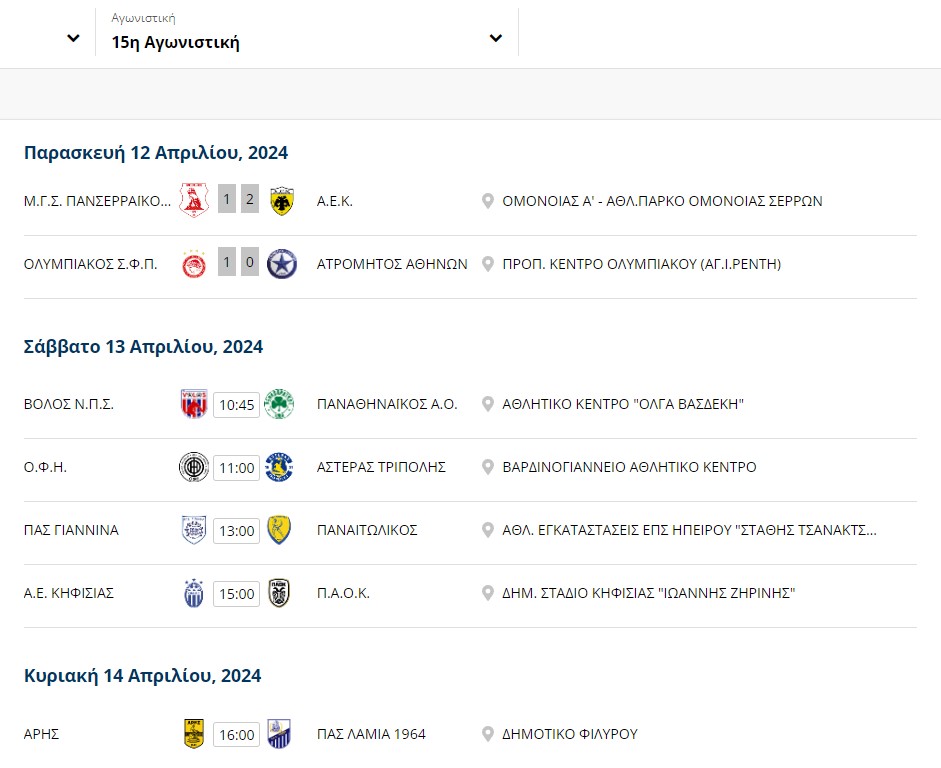
Task: Click the Π.Α.Ο.Κ. black shield logo
Action: pyautogui.click(x=279, y=593)
